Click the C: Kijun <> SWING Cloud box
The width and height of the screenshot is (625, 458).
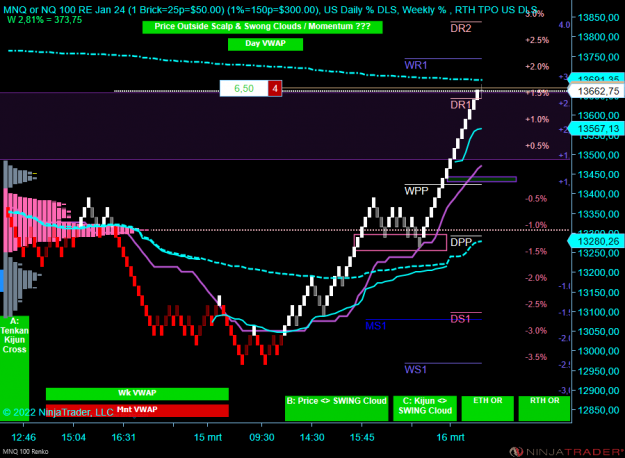coord(425,408)
